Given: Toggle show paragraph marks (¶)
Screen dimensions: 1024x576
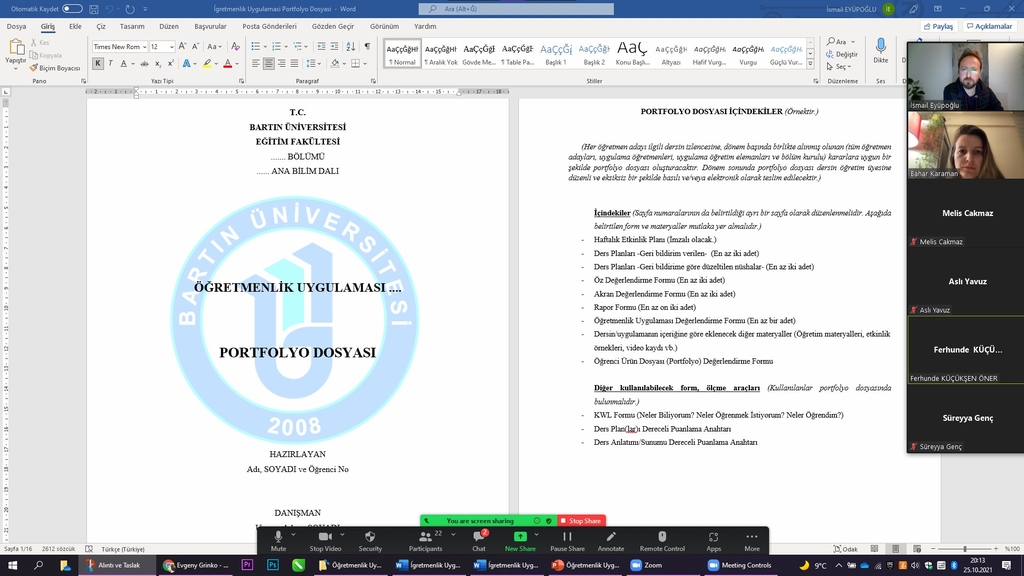Looking at the screenshot, I should [367, 46].
